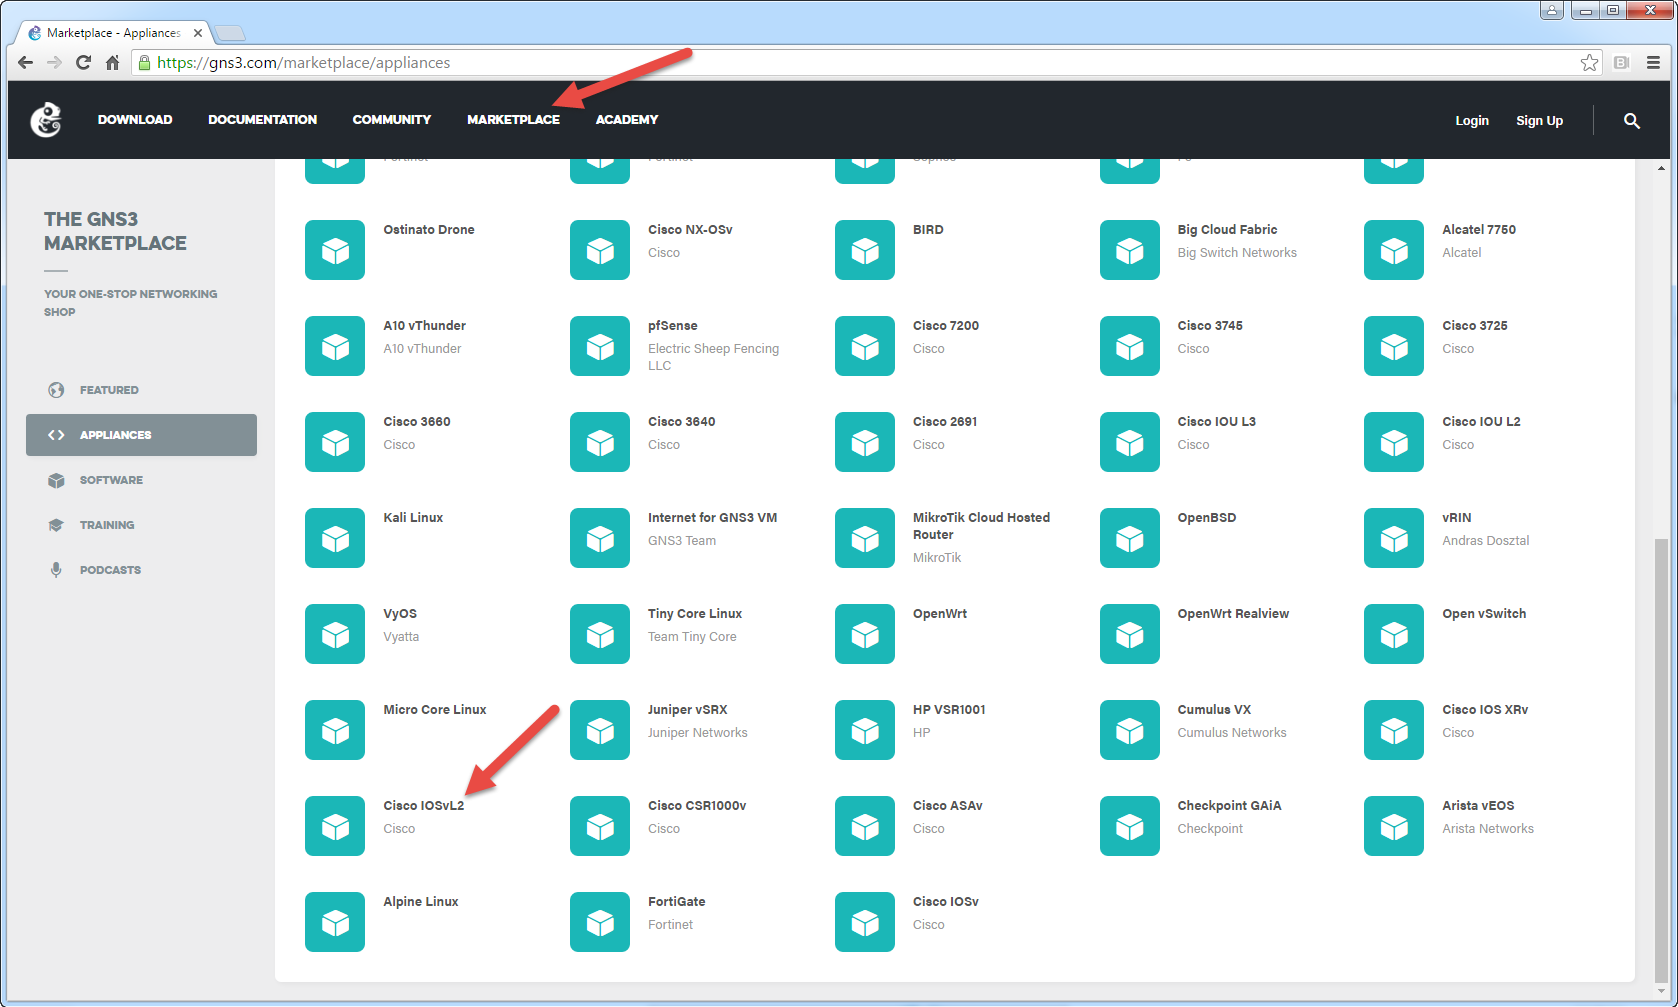Screen dimensions: 1678x1007
Task: Open the vRIN appliance link
Action: coord(1456,518)
